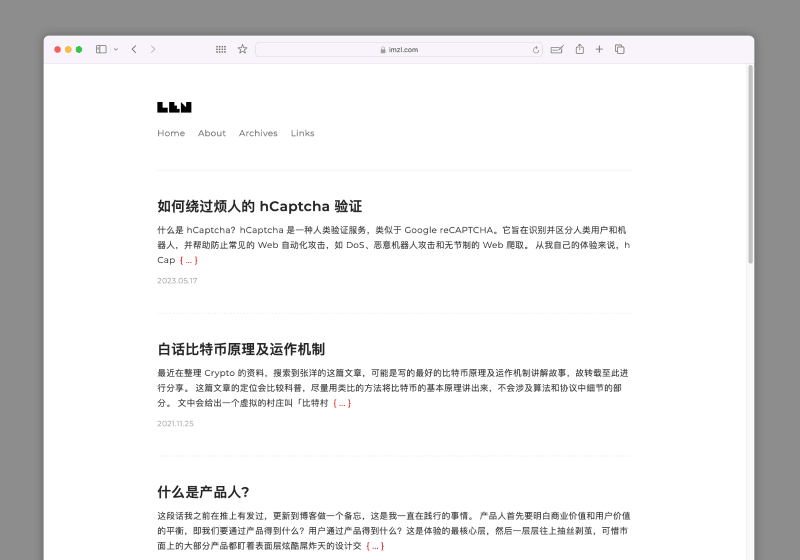The image size is (800, 560).
Task: Expand the read-more marker of 产品人 post
Action: tap(375, 546)
